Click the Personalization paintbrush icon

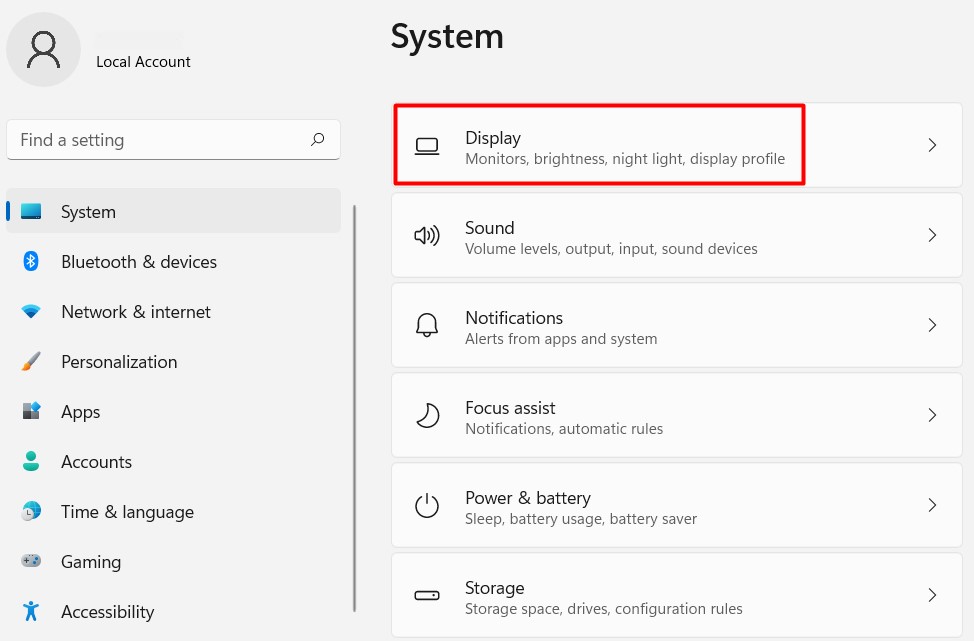(x=31, y=362)
